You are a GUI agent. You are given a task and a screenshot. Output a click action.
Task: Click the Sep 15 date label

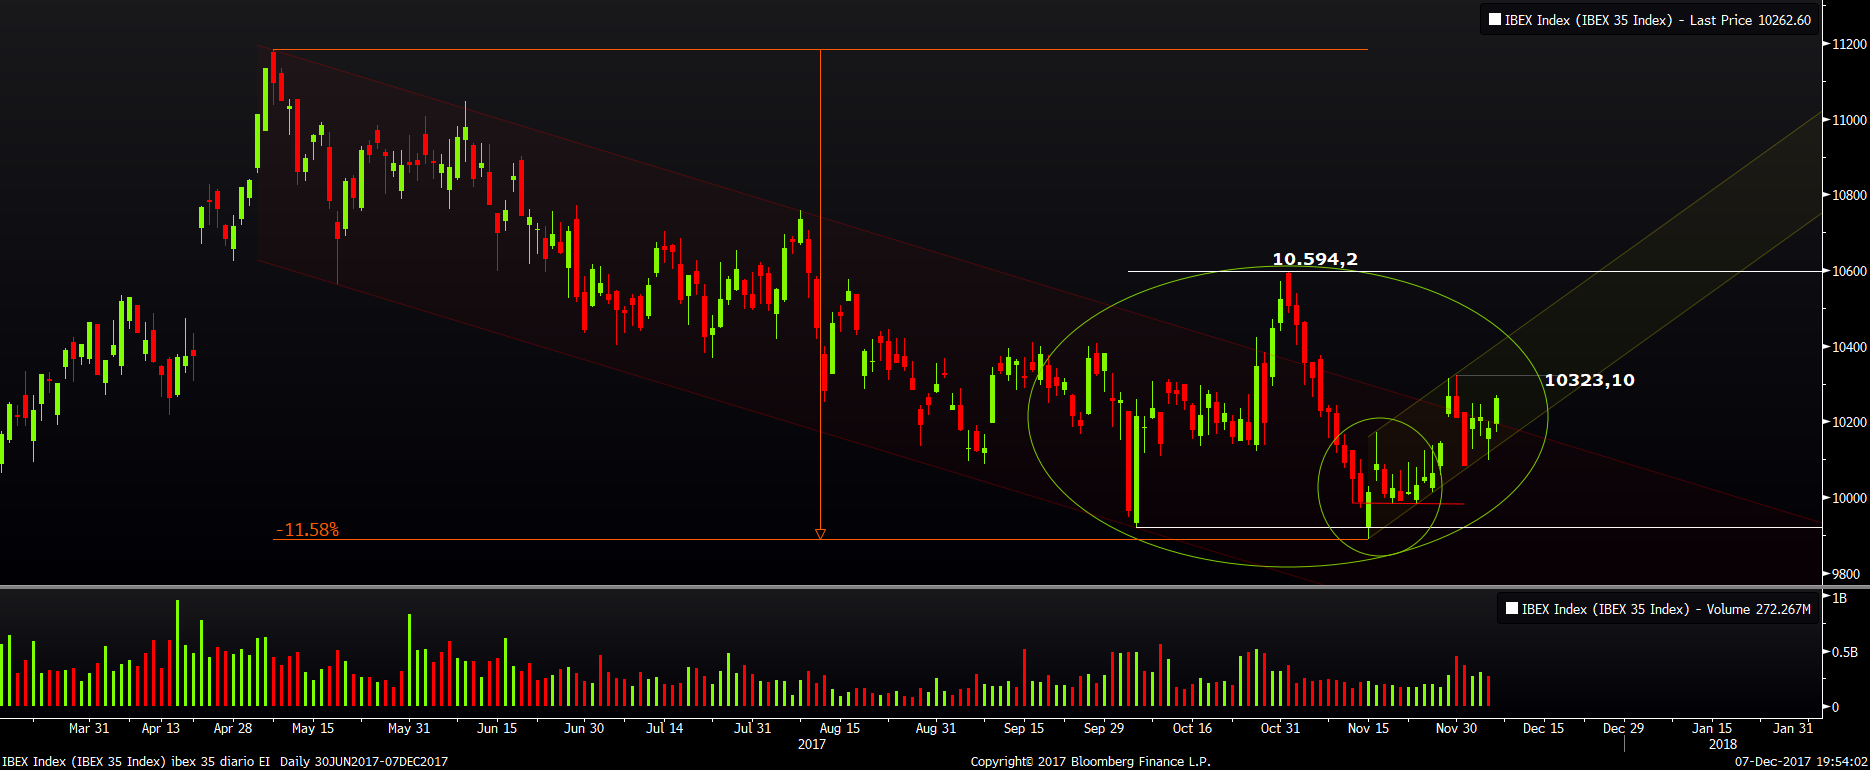click(1024, 728)
